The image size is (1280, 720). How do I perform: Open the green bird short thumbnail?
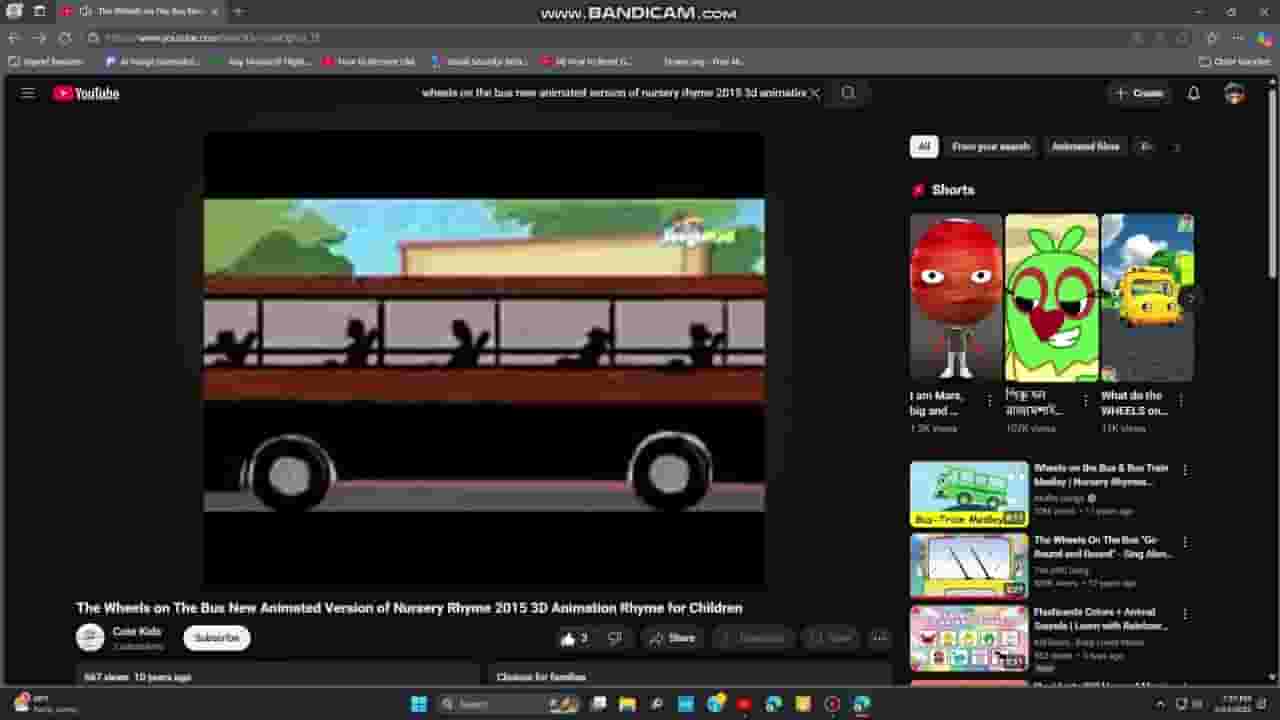click(x=1051, y=297)
